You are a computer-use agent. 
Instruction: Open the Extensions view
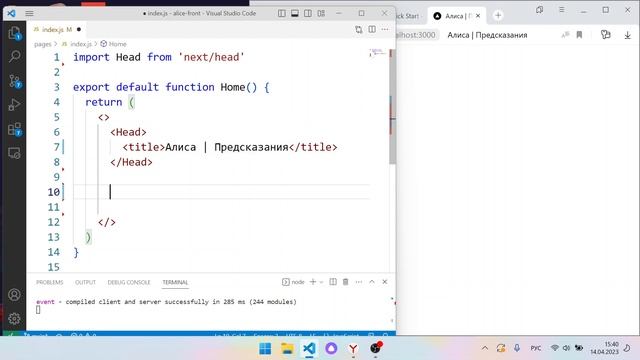click(x=15, y=129)
